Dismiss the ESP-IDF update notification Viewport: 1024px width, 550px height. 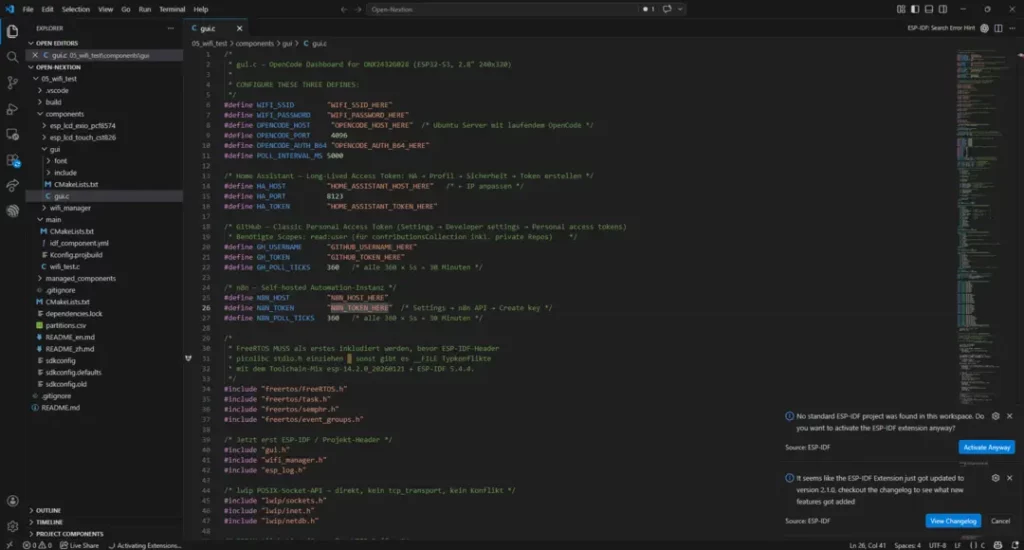[1010, 478]
